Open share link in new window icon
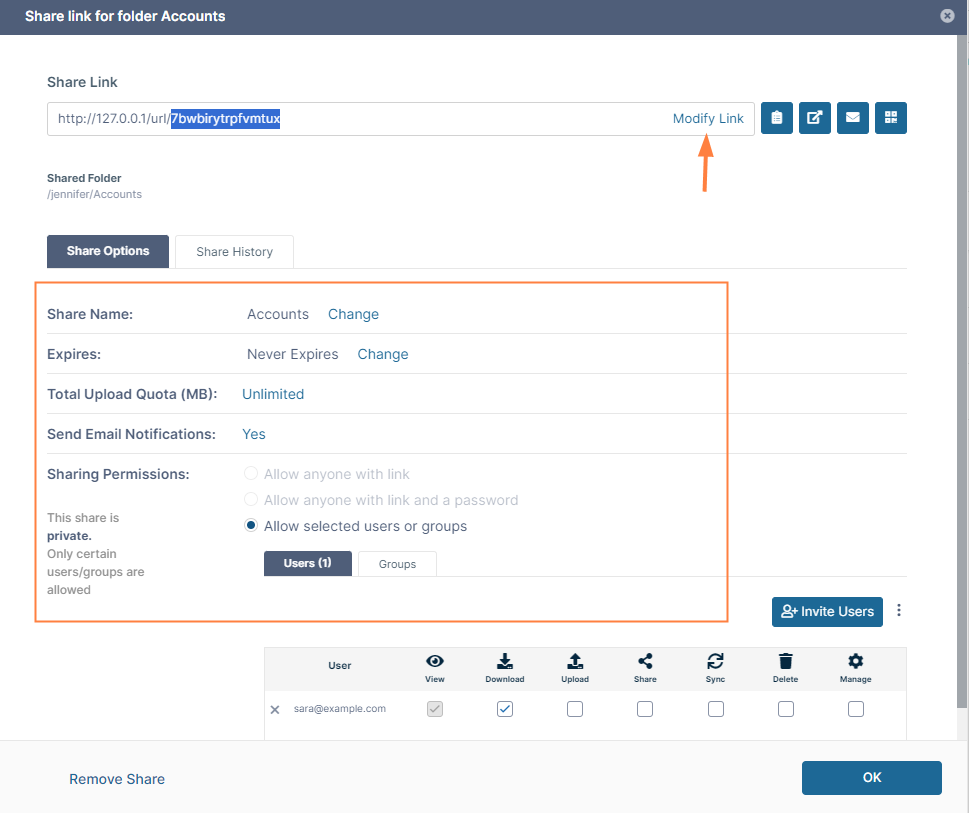 coord(815,118)
